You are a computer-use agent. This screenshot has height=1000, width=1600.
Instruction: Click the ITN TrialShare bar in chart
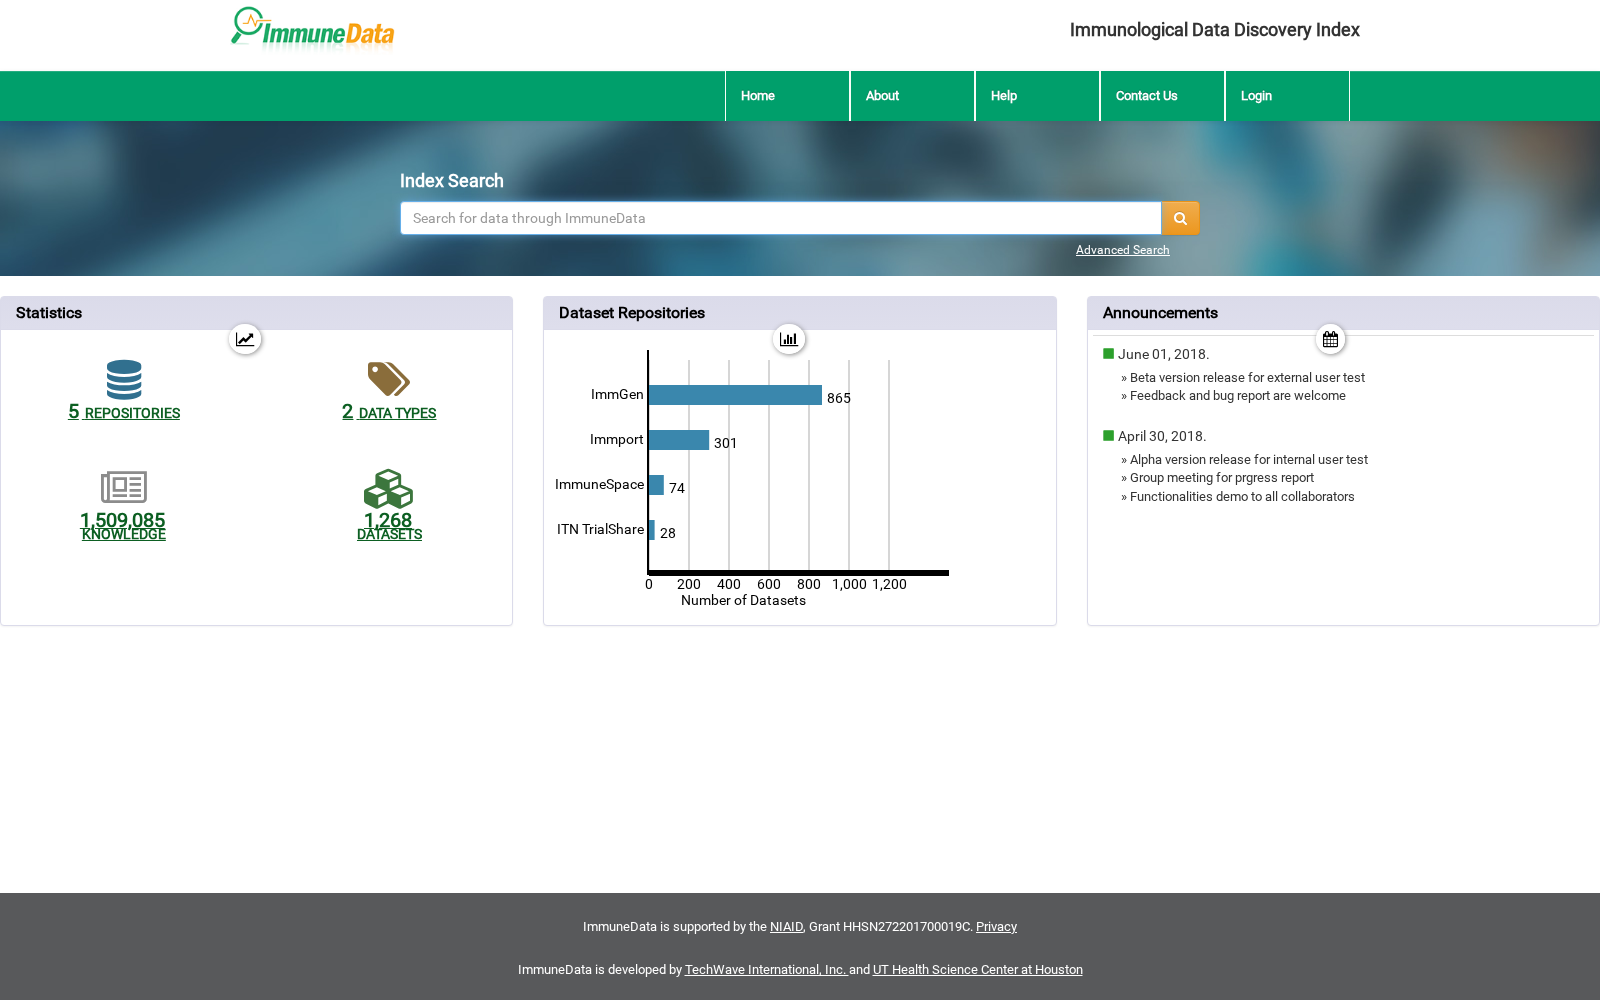(x=652, y=530)
